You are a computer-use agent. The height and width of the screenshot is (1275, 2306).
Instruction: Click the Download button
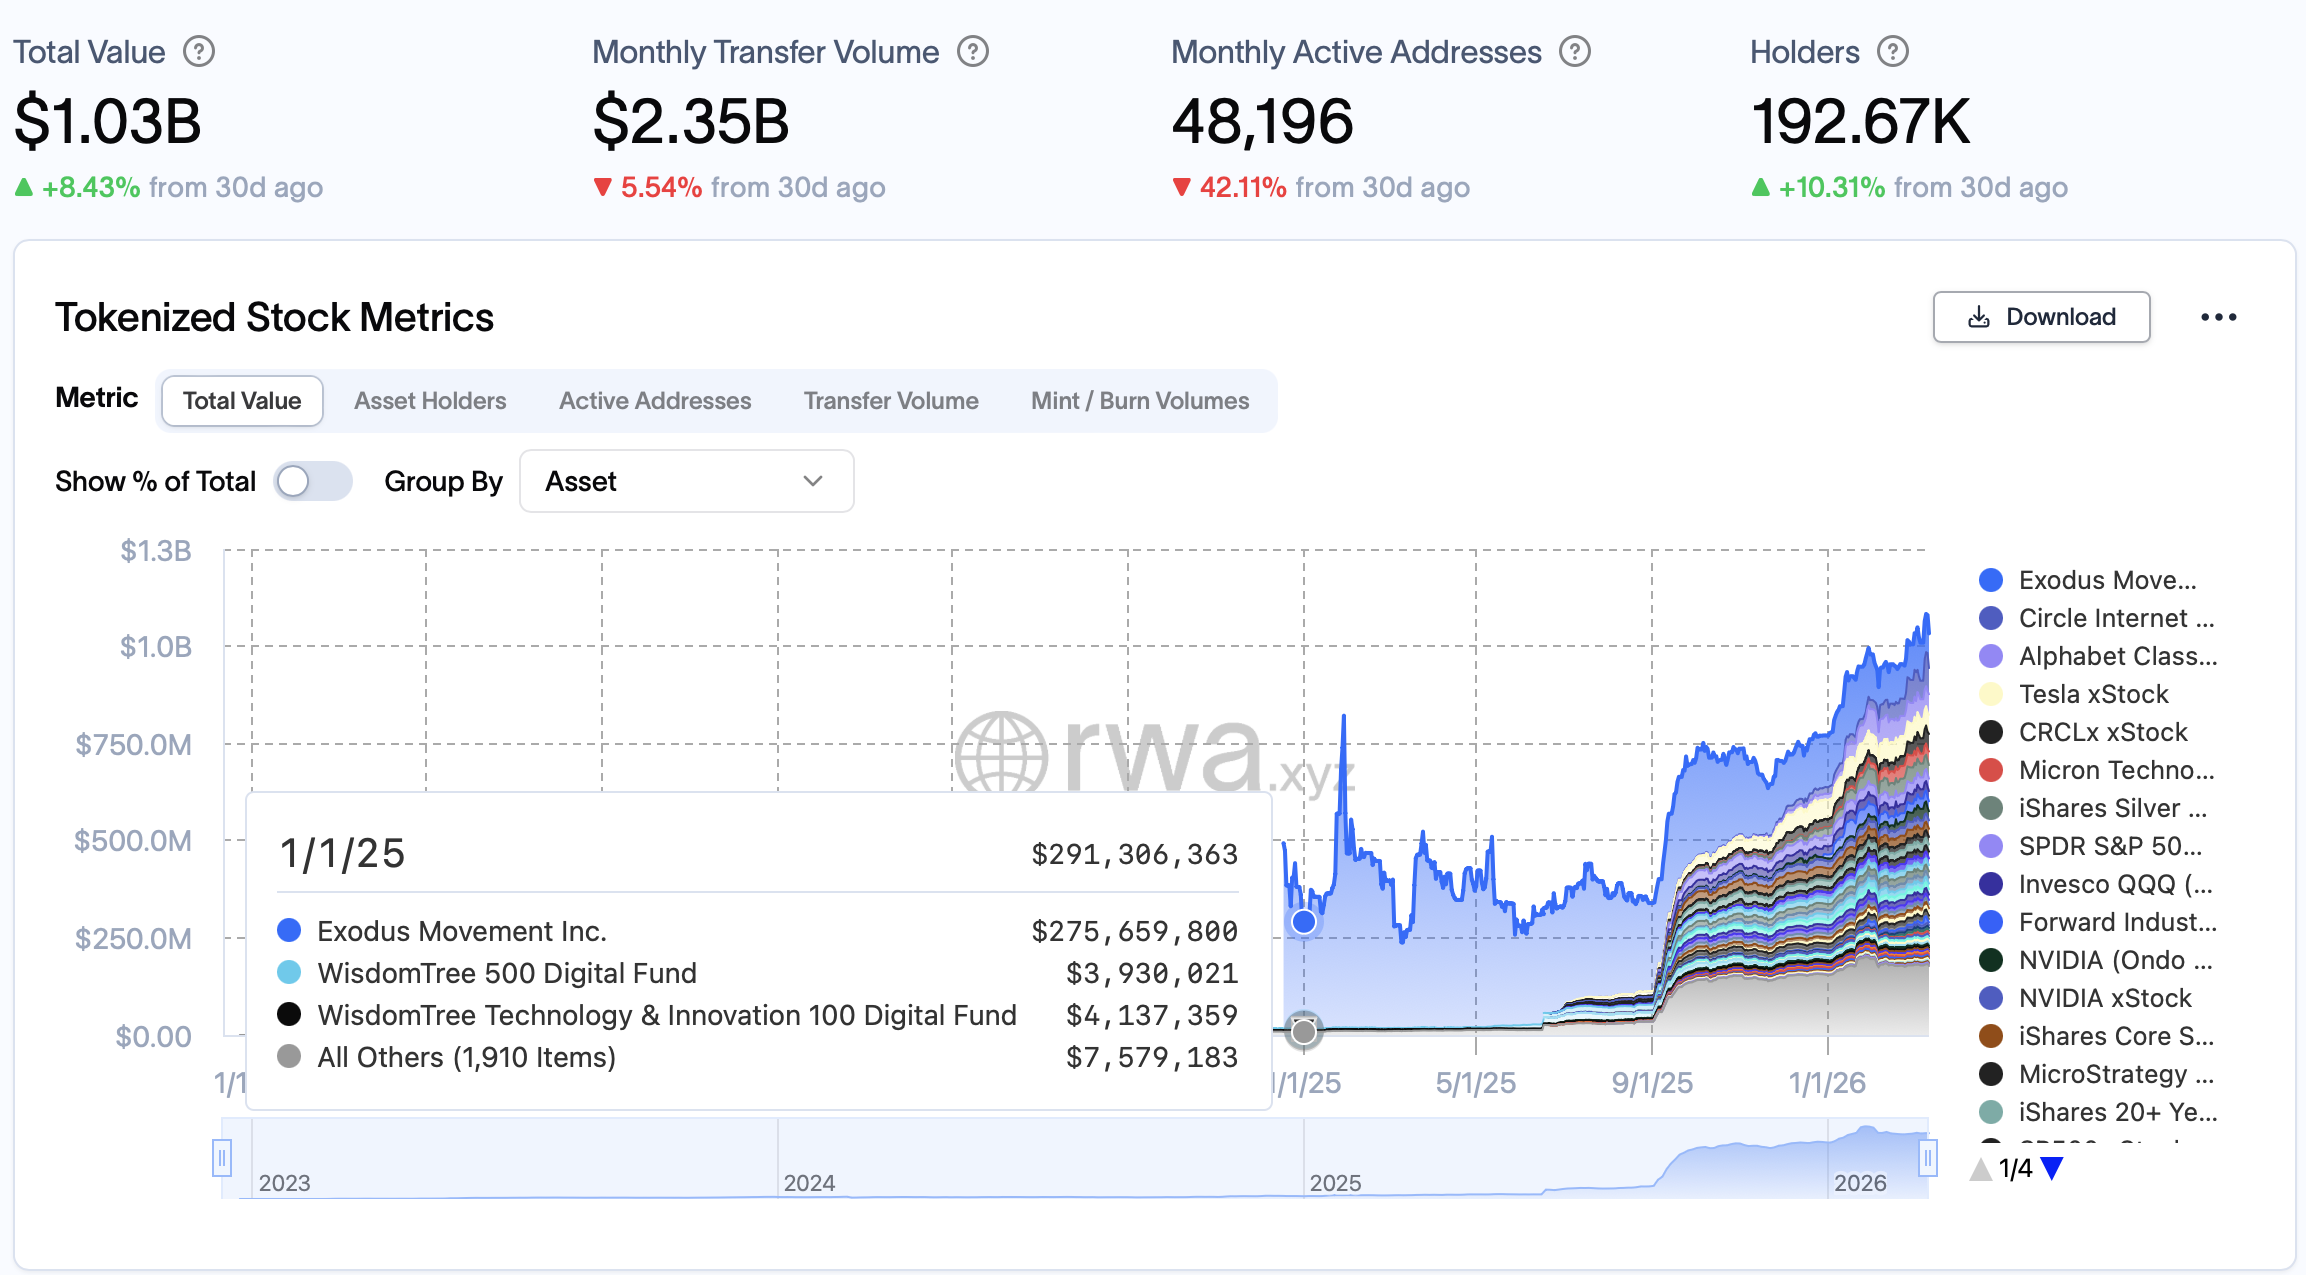pos(2041,316)
